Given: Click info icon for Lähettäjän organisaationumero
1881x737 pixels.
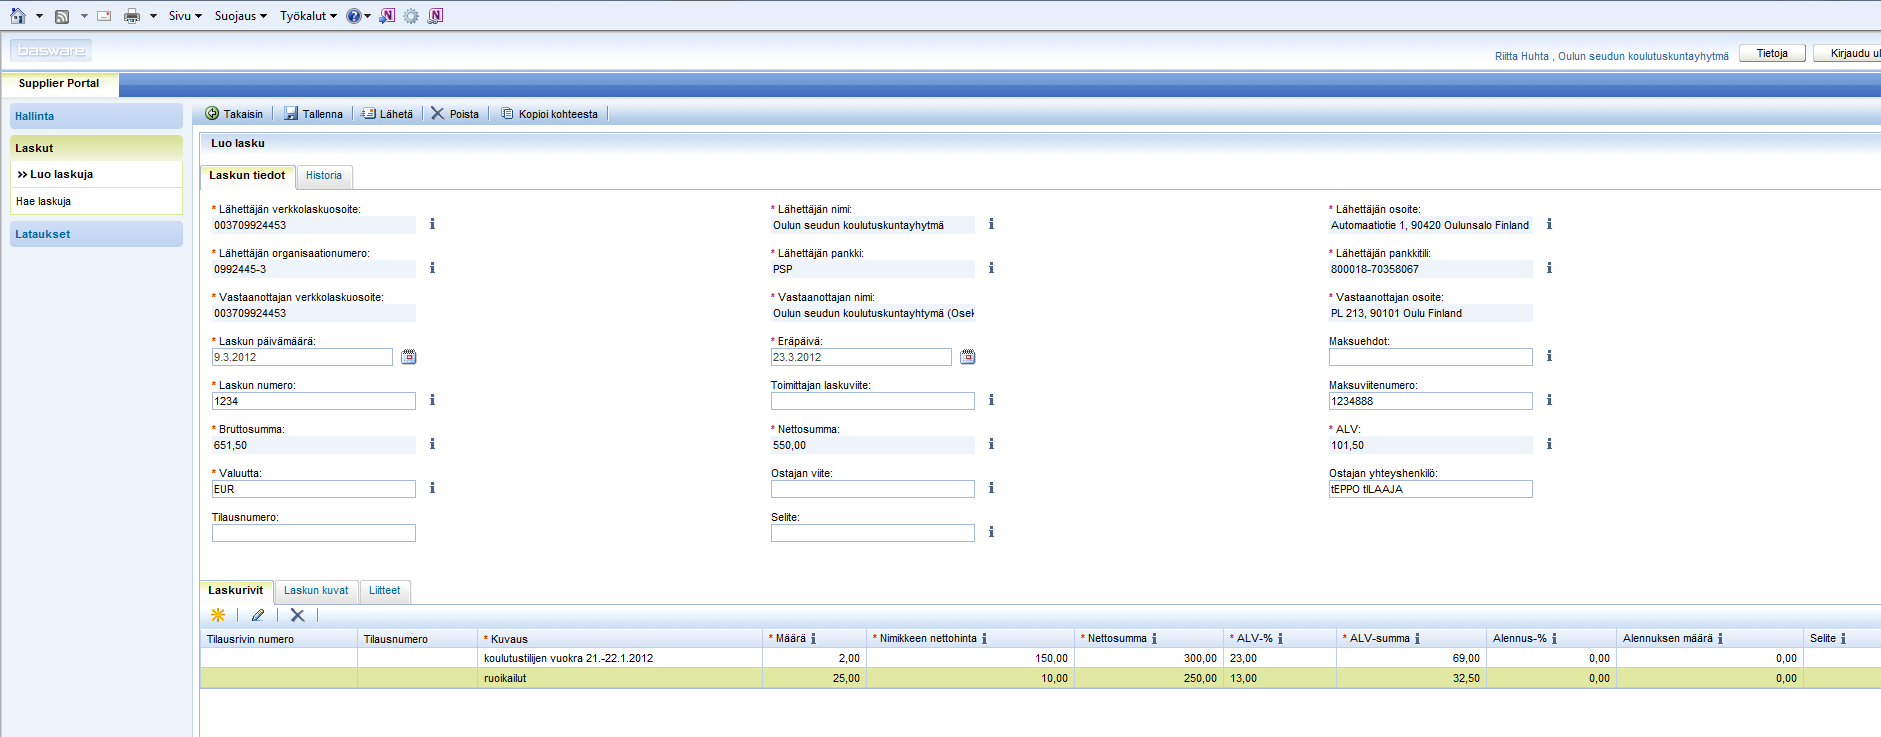Looking at the screenshot, I should 432,268.
